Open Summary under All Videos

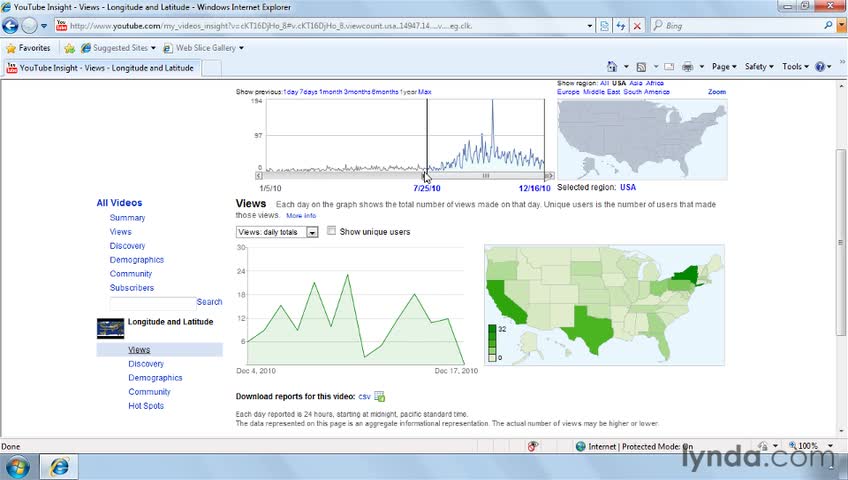tap(127, 218)
